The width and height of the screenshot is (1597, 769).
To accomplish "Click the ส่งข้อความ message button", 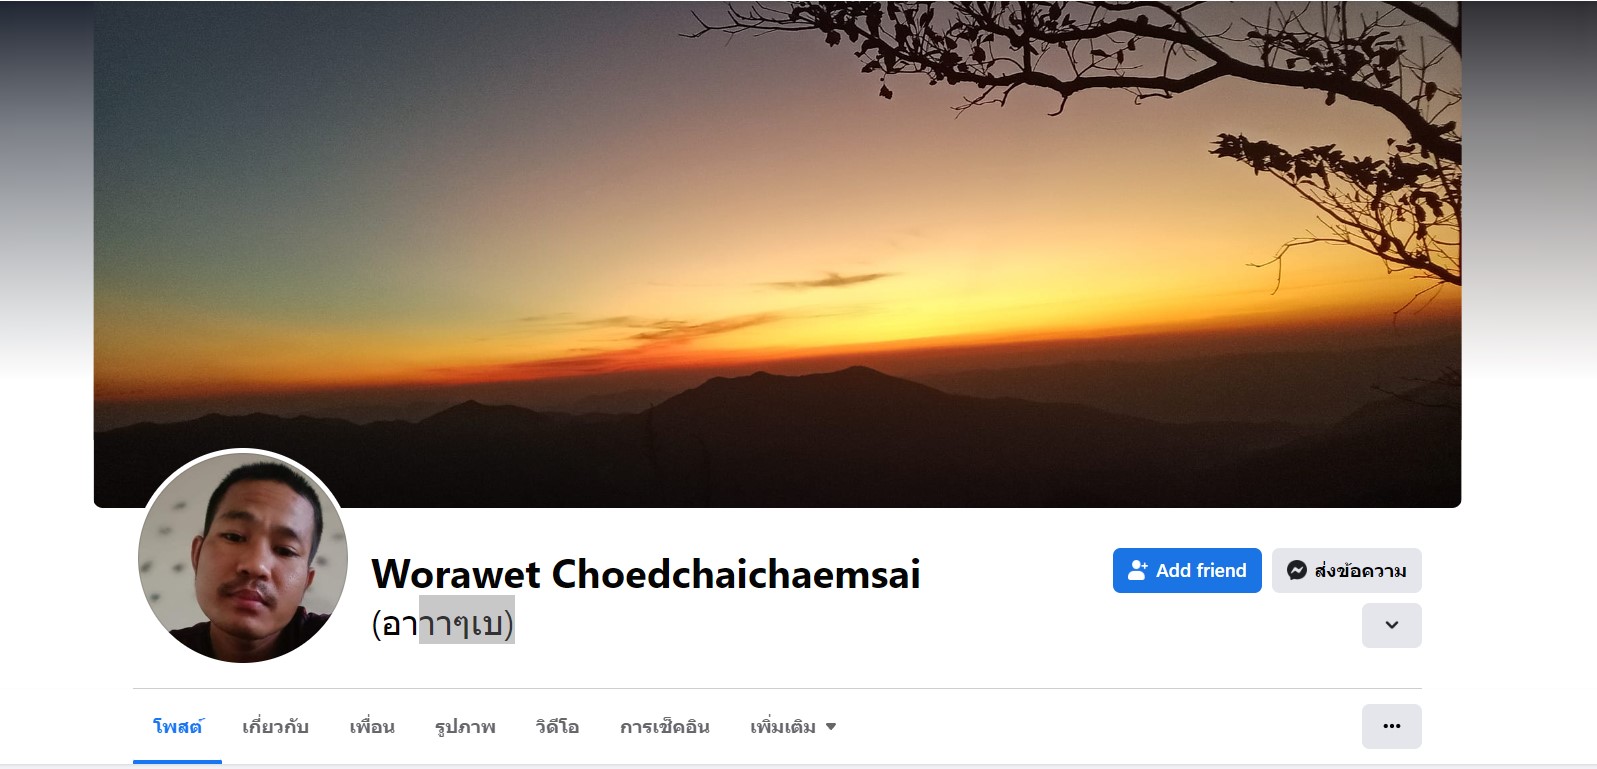I will click(x=1346, y=570).
